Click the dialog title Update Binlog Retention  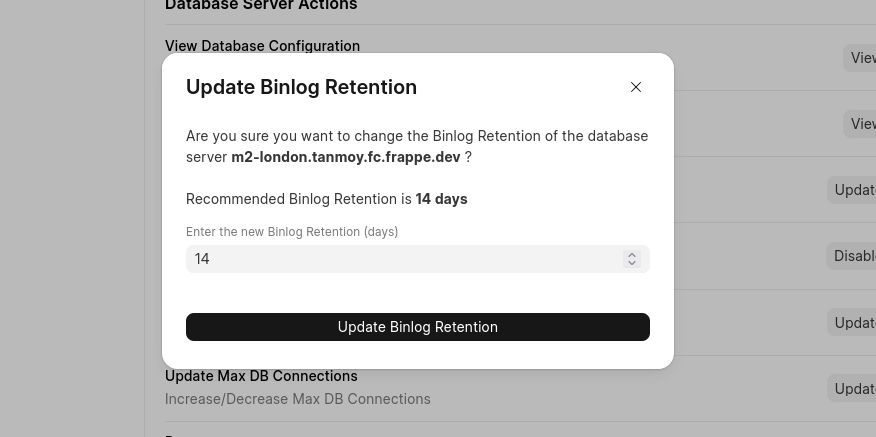click(301, 87)
